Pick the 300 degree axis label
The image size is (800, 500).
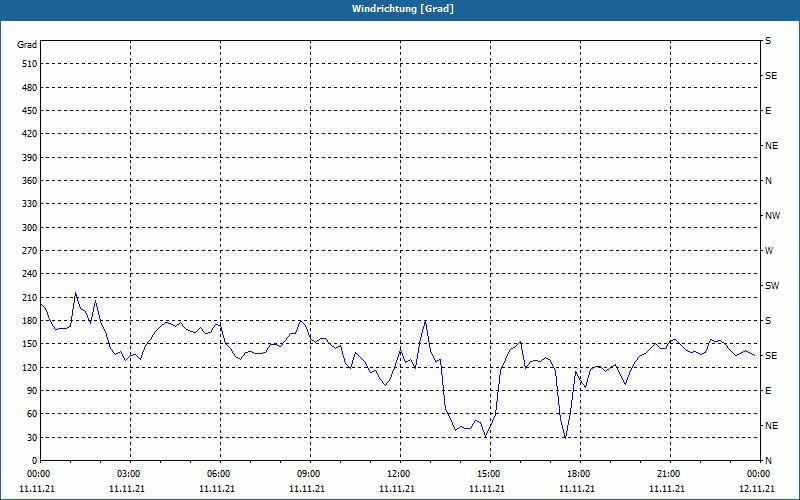30,228
